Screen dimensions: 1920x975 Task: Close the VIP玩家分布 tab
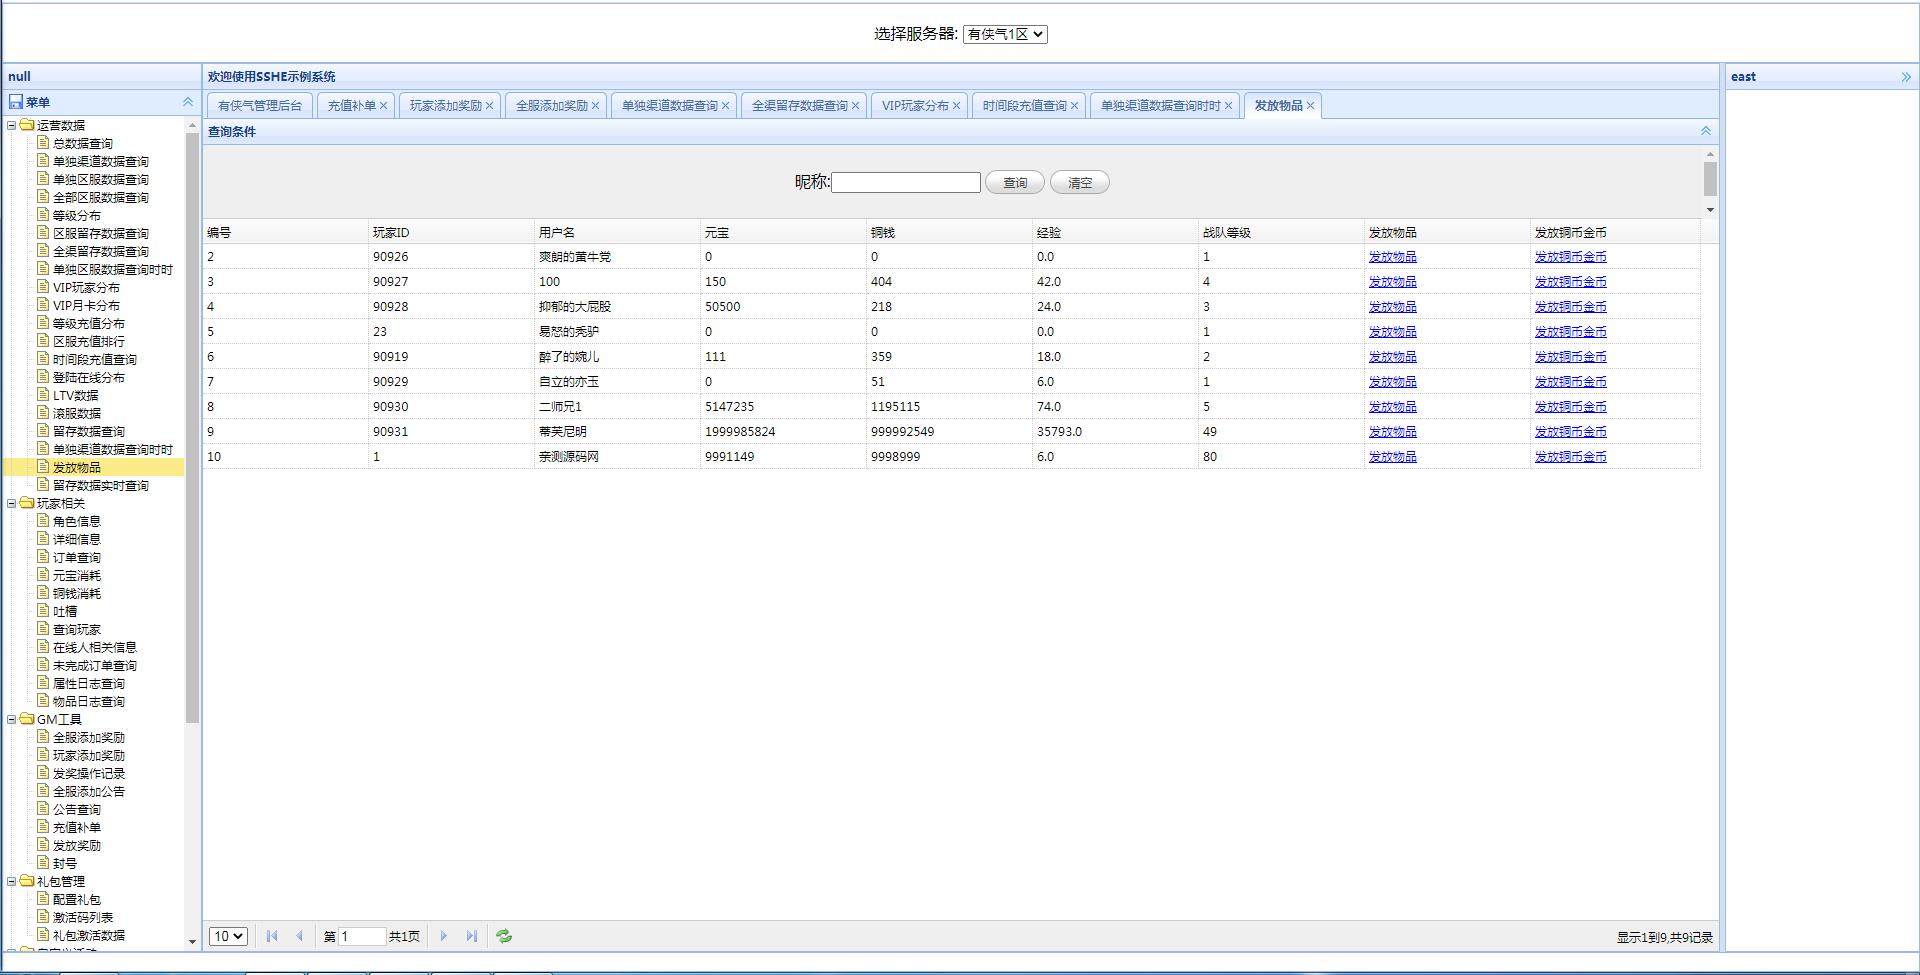point(956,106)
